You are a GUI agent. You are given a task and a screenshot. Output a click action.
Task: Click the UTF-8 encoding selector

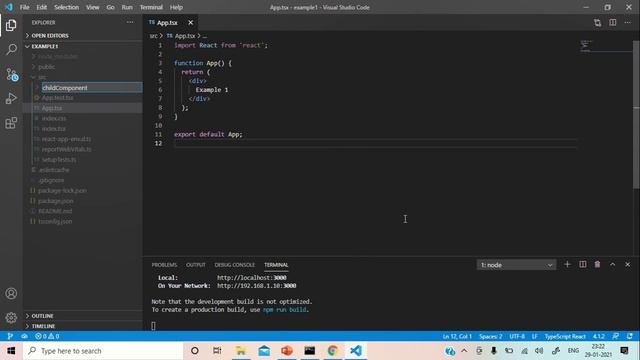coord(517,336)
